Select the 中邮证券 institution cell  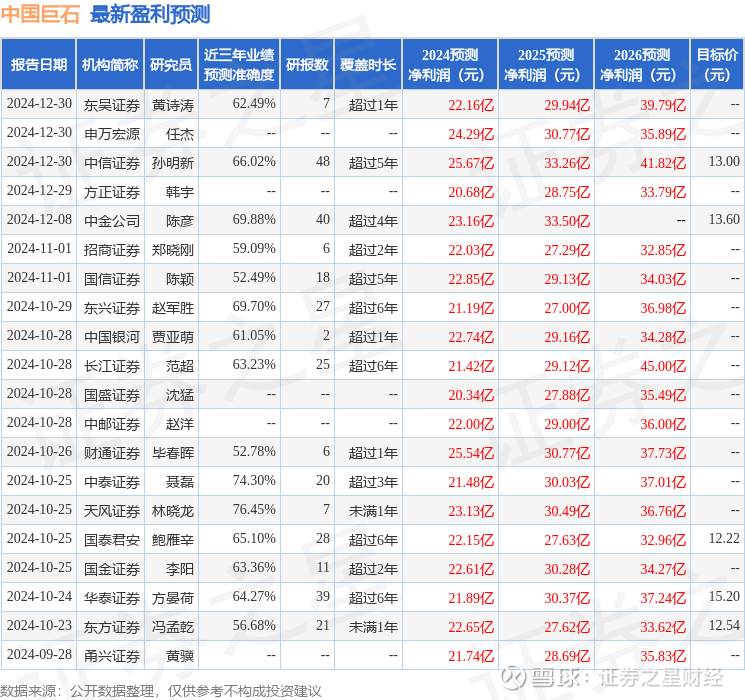112,424
